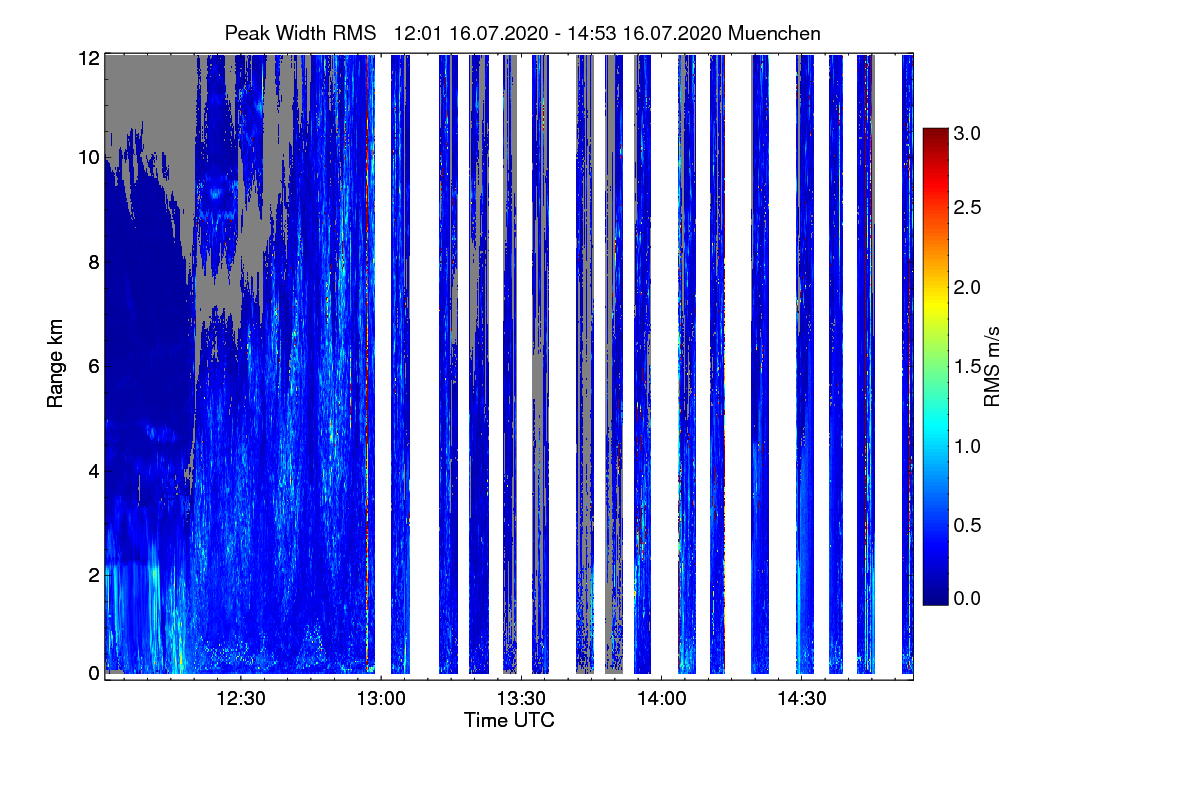Click the colorbar value 2.5
This screenshot has width=1200, height=800.
[966, 207]
